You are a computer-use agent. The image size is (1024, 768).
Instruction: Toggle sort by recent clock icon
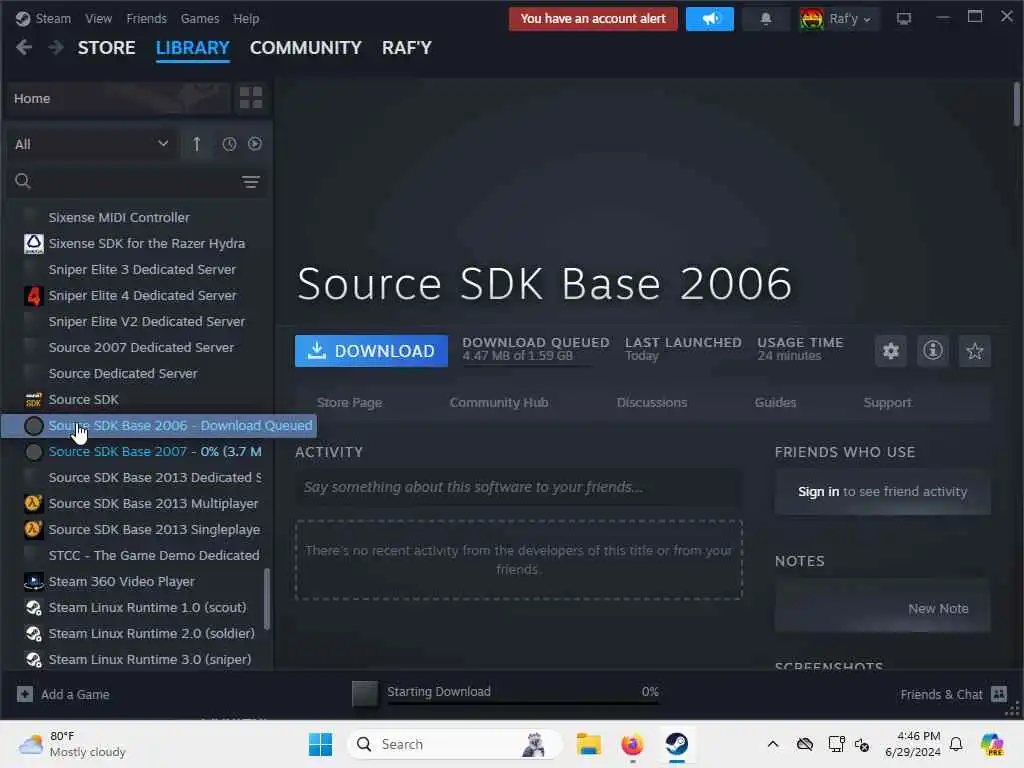point(229,144)
